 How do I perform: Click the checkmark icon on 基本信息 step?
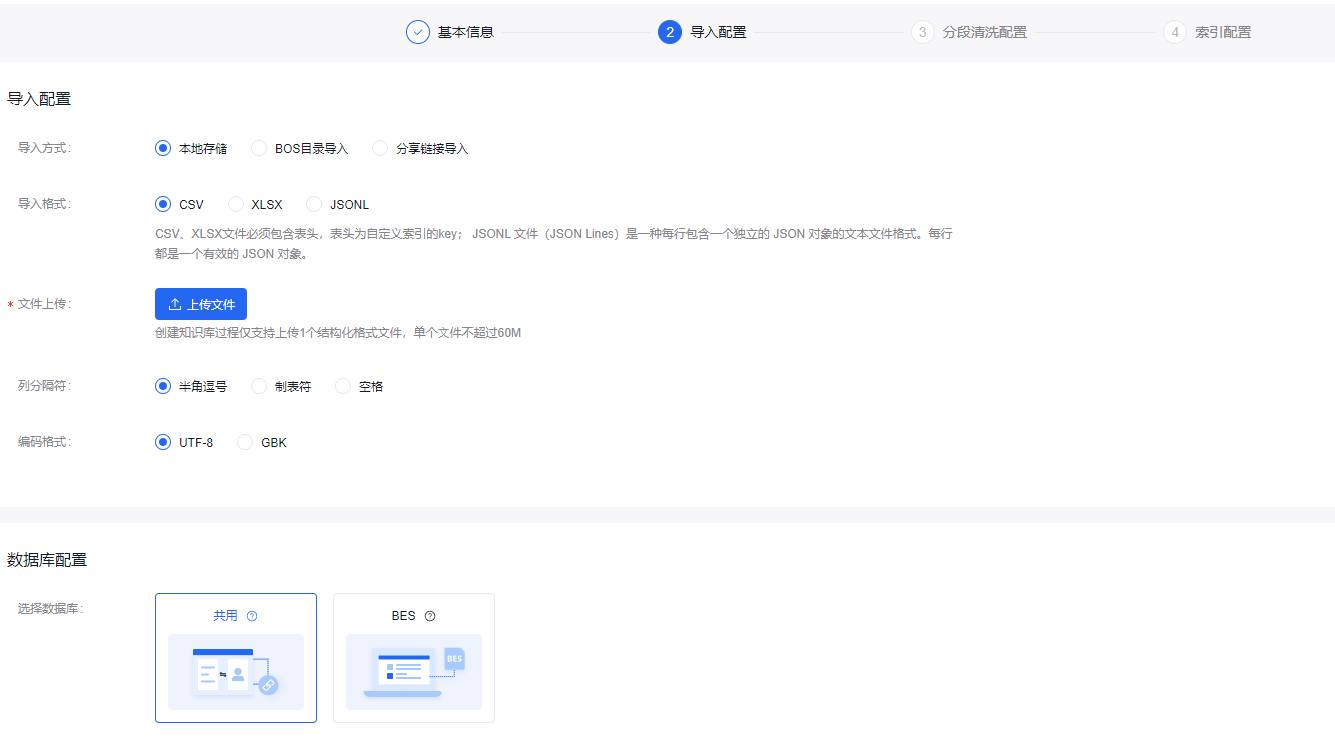[x=418, y=31]
